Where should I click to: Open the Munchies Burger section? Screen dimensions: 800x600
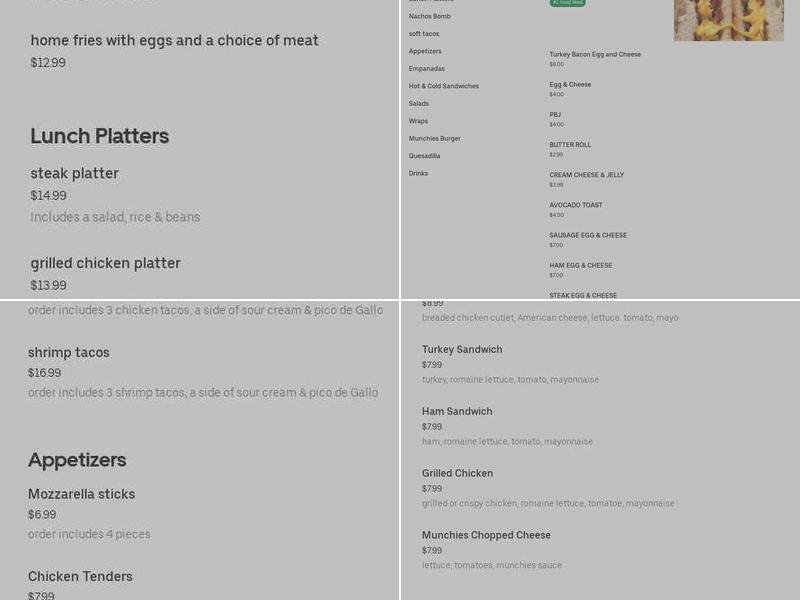(x=434, y=138)
